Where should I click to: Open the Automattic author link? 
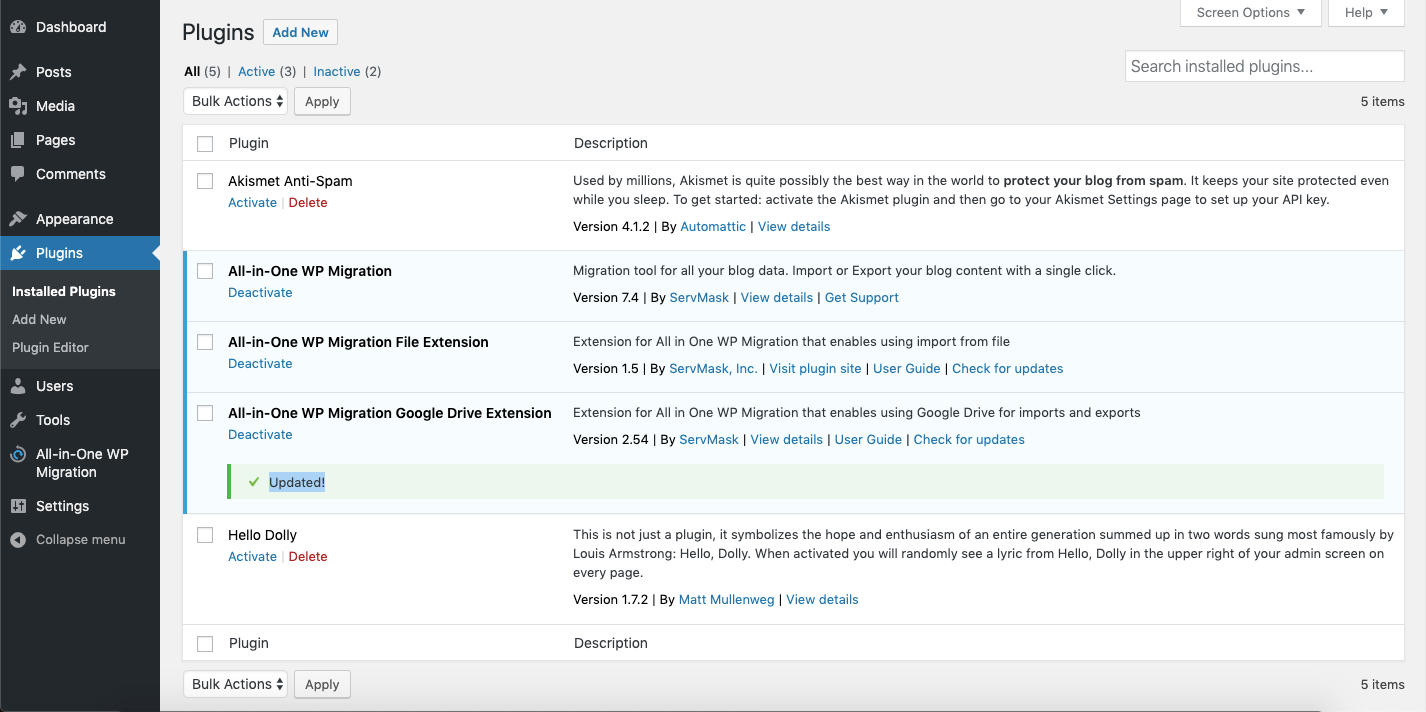[713, 227]
